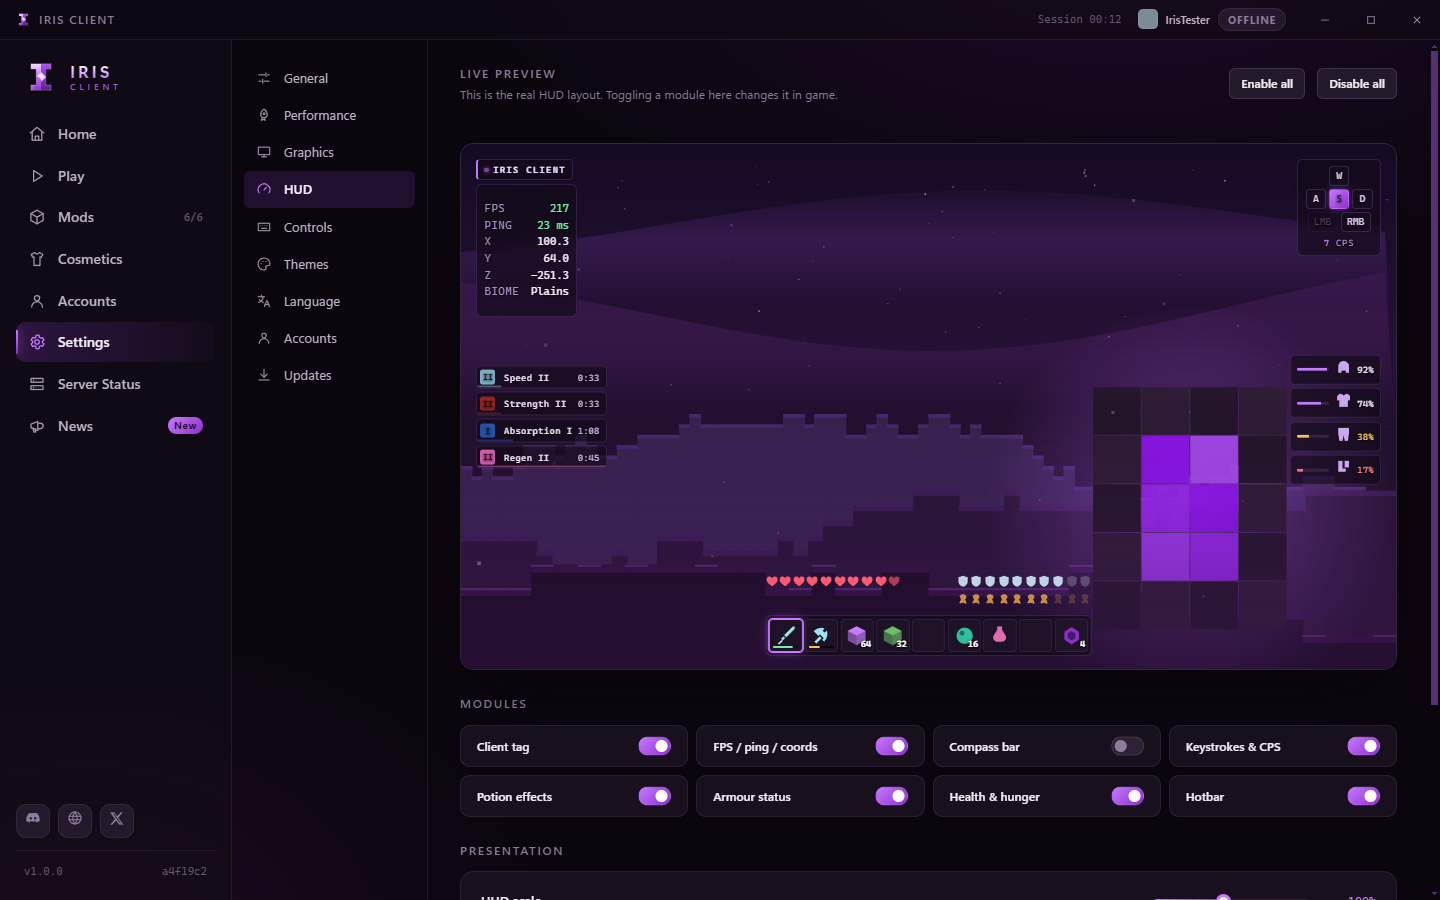The width and height of the screenshot is (1440, 900).
Task: Select the green block stack of 32
Action: tap(893, 635)
